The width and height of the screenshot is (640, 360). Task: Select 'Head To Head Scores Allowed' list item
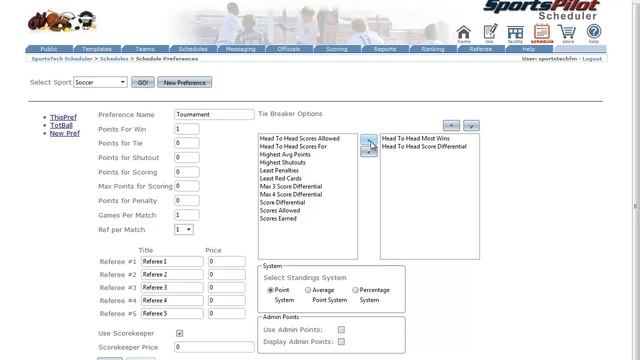coord(300,138)
